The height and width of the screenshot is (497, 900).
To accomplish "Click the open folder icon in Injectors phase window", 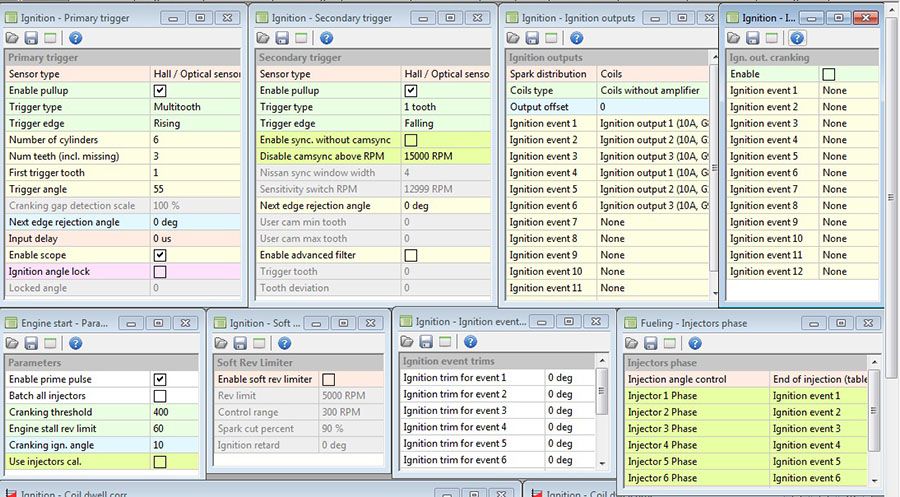I will (x=632, y=343).
